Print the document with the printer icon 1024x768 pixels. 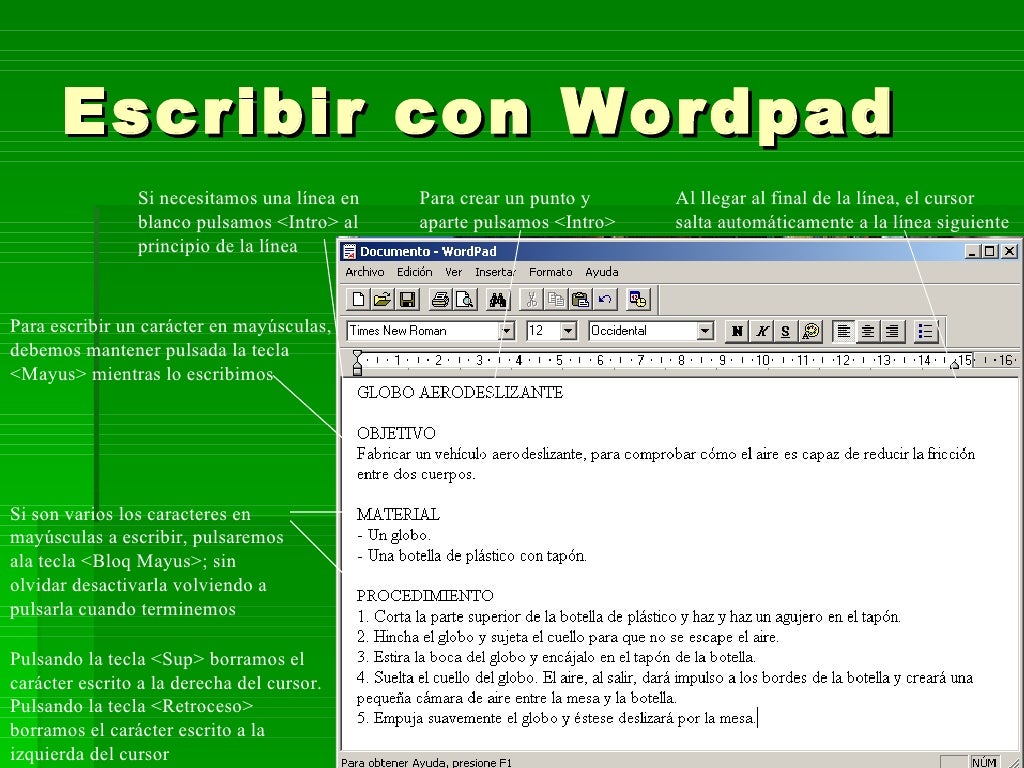pyautogui.click(x=440, y=300)
